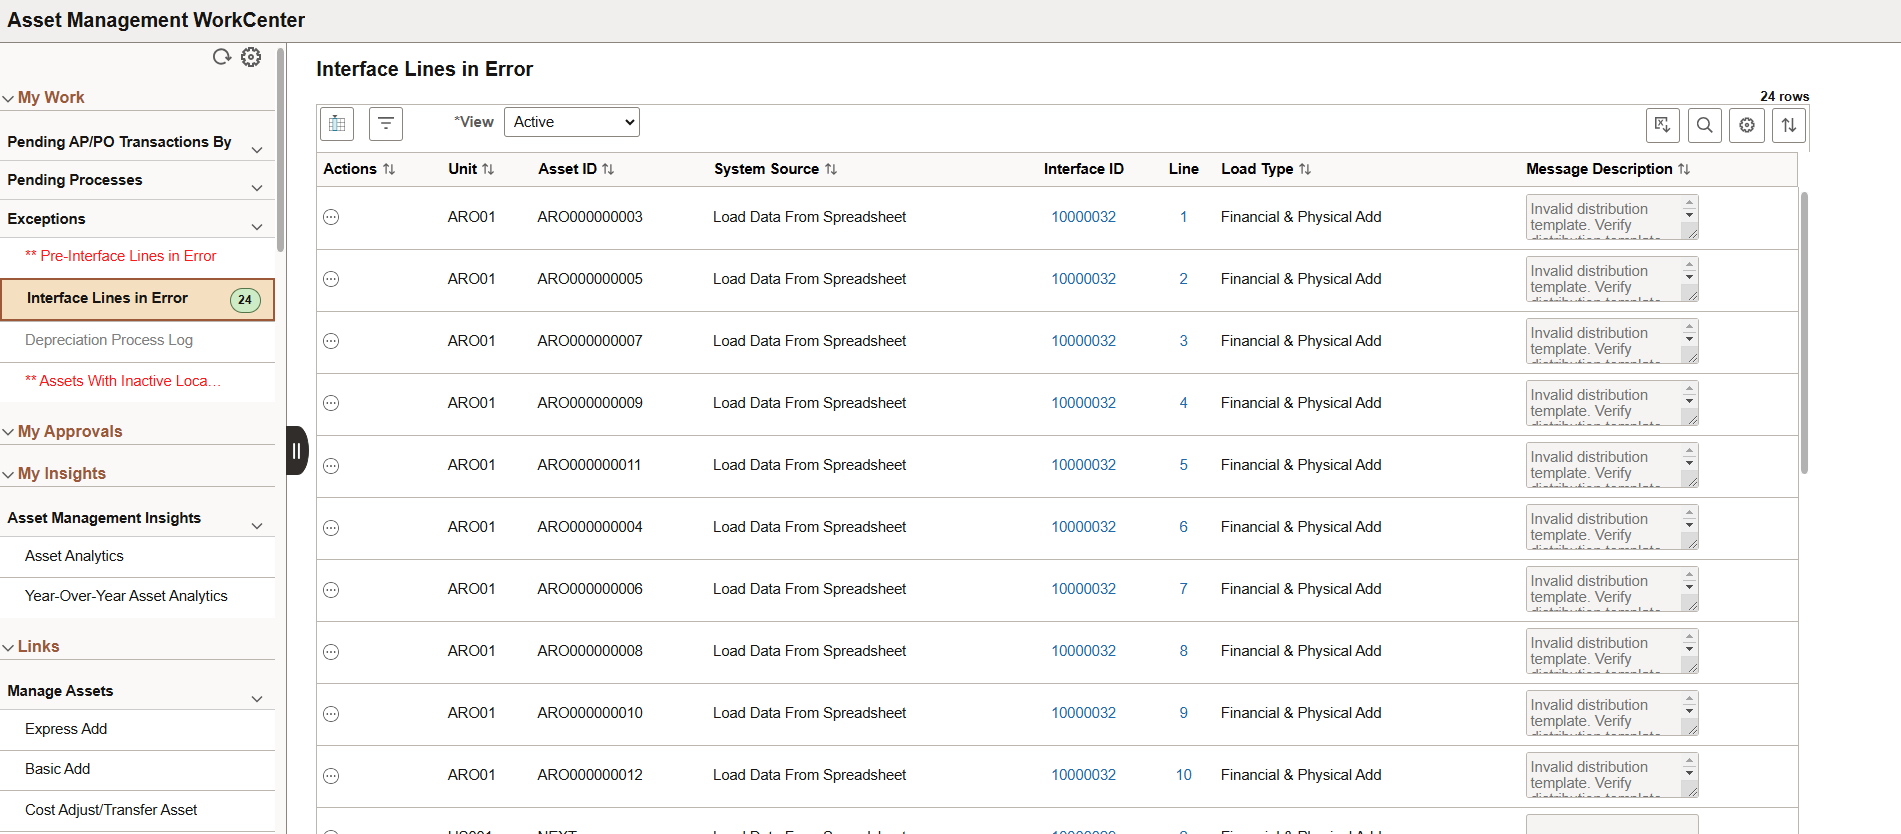The height and width of the screenshot is (834, 1901).
Task: Open the grid export/zoom icon
Action: 1663,125
